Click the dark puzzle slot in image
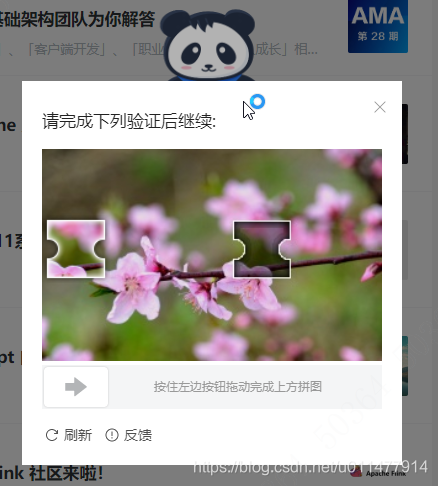Screen dimensions: 438x486 point(262,249)
